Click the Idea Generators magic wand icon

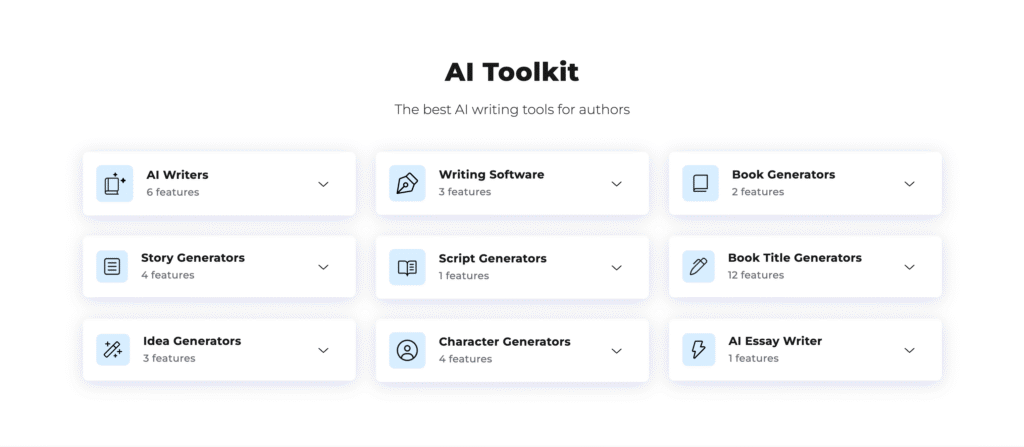pos(113,350)
